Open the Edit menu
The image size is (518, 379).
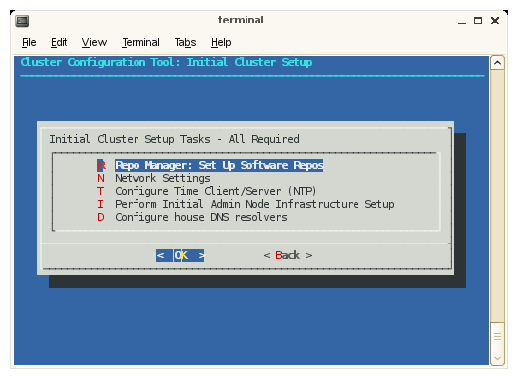tap(59, 42)
